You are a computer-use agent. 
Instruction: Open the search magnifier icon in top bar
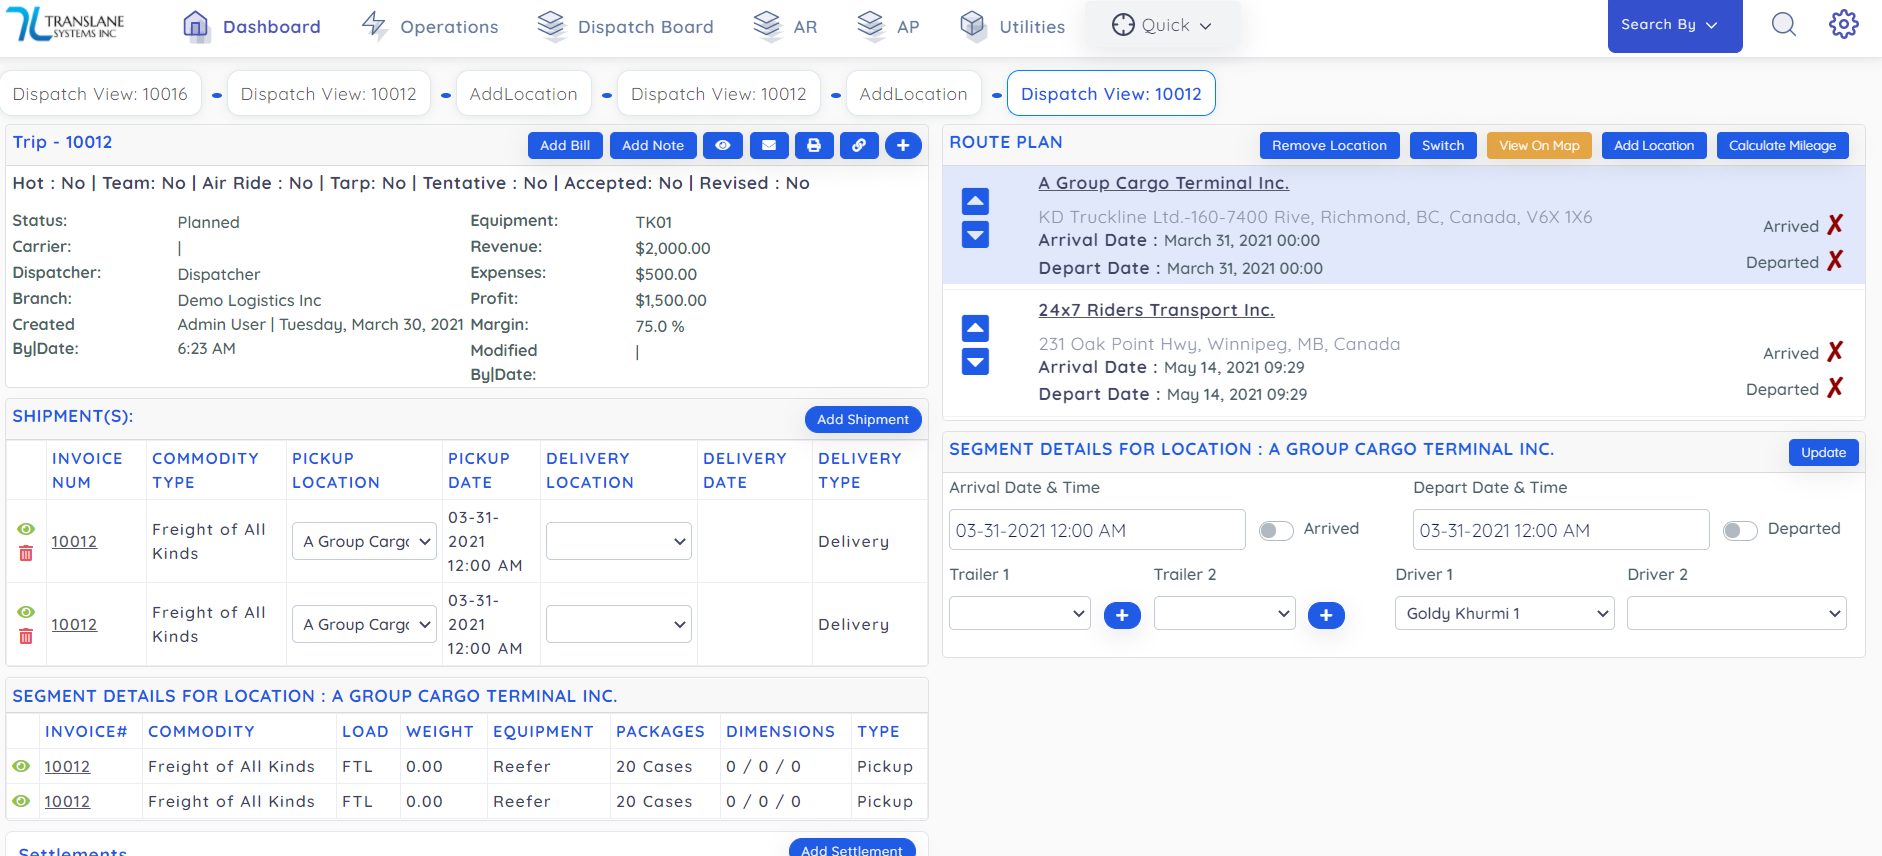click(x=1783, y=25)
